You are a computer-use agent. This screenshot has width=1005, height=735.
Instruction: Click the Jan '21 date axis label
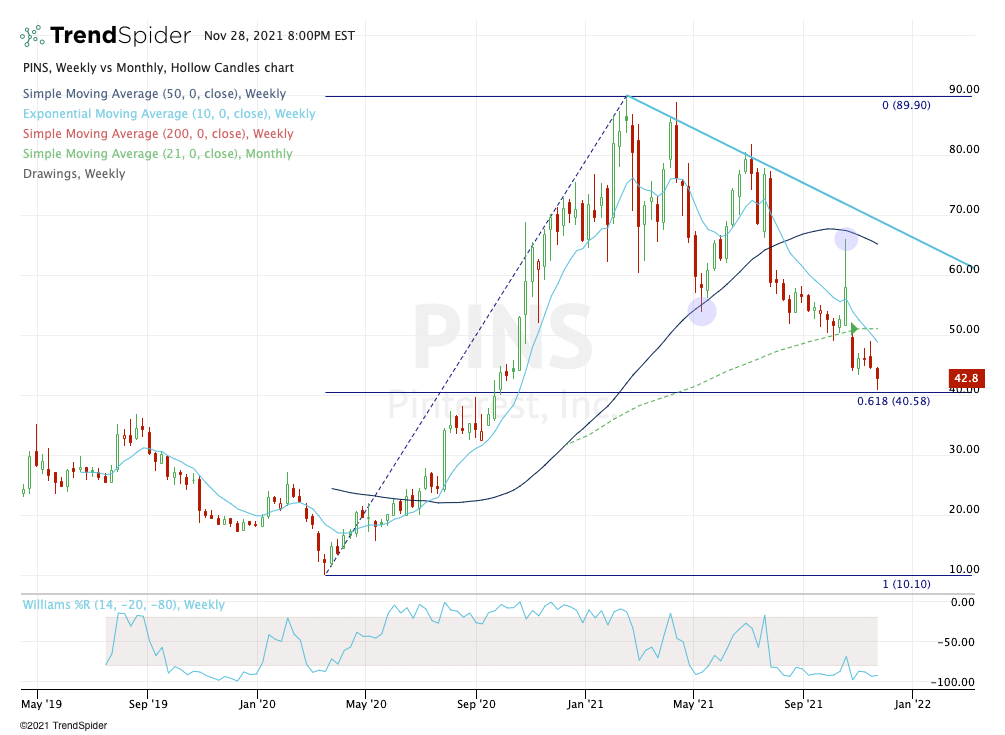tap(585, 704)
